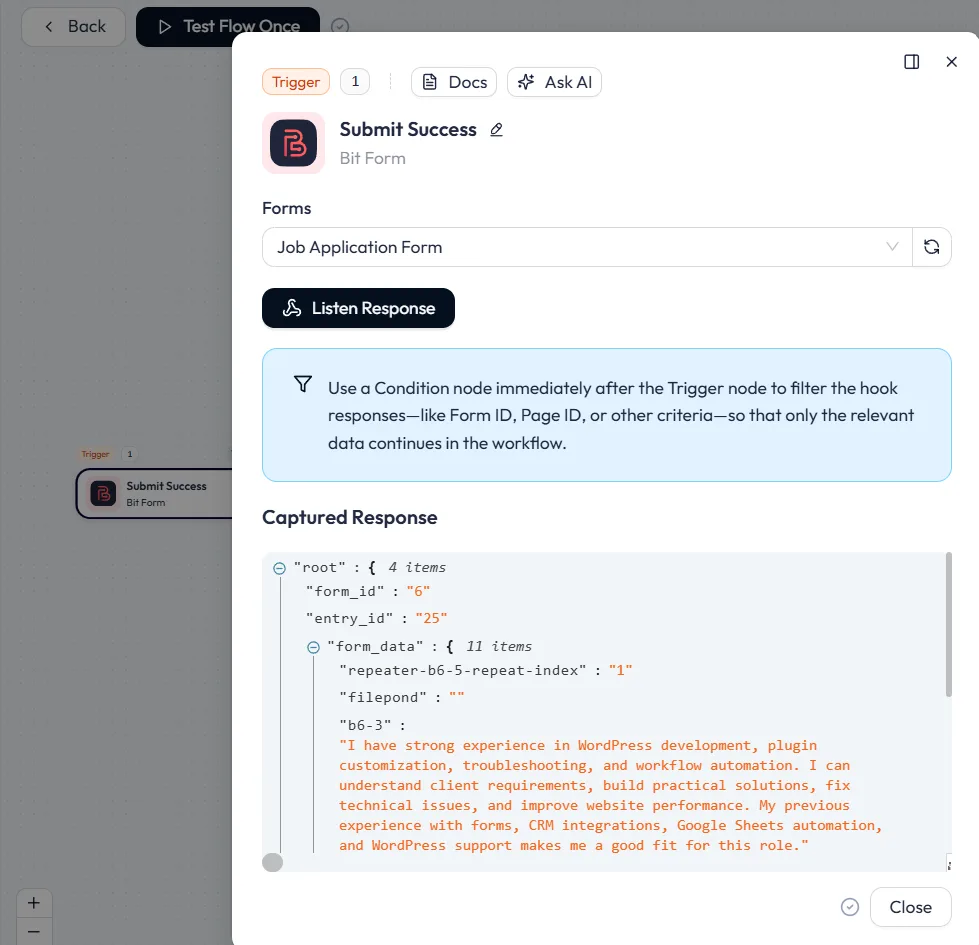Click the Bit Form subtitle text
979x945 pixels.
click(373, 159)
